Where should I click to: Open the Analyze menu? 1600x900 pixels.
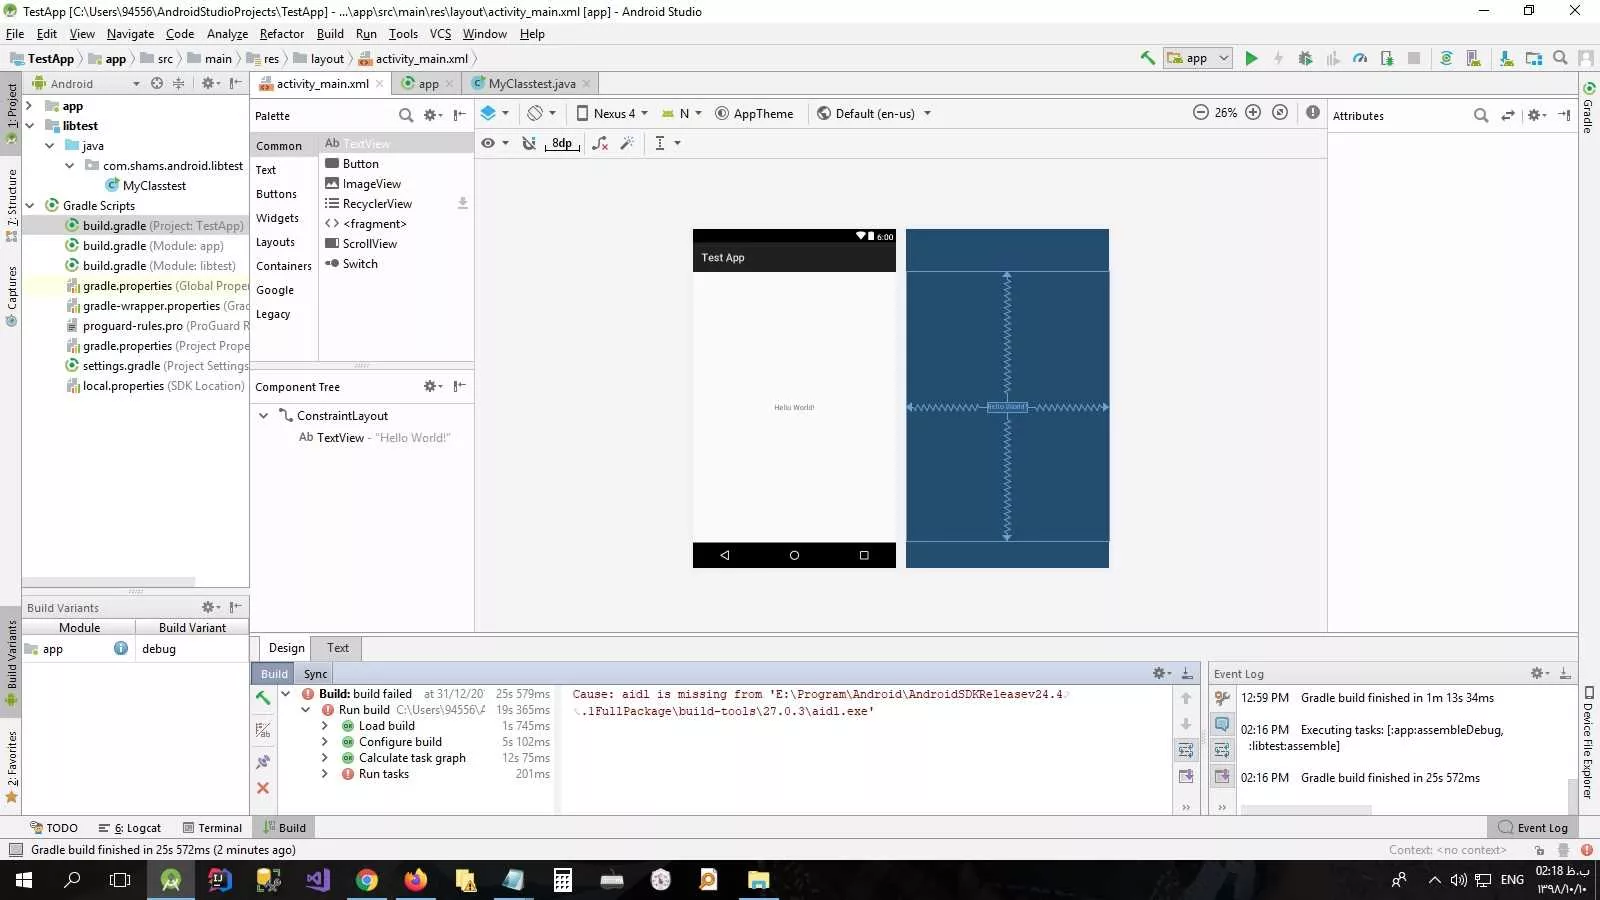click(x=227, y=34)
